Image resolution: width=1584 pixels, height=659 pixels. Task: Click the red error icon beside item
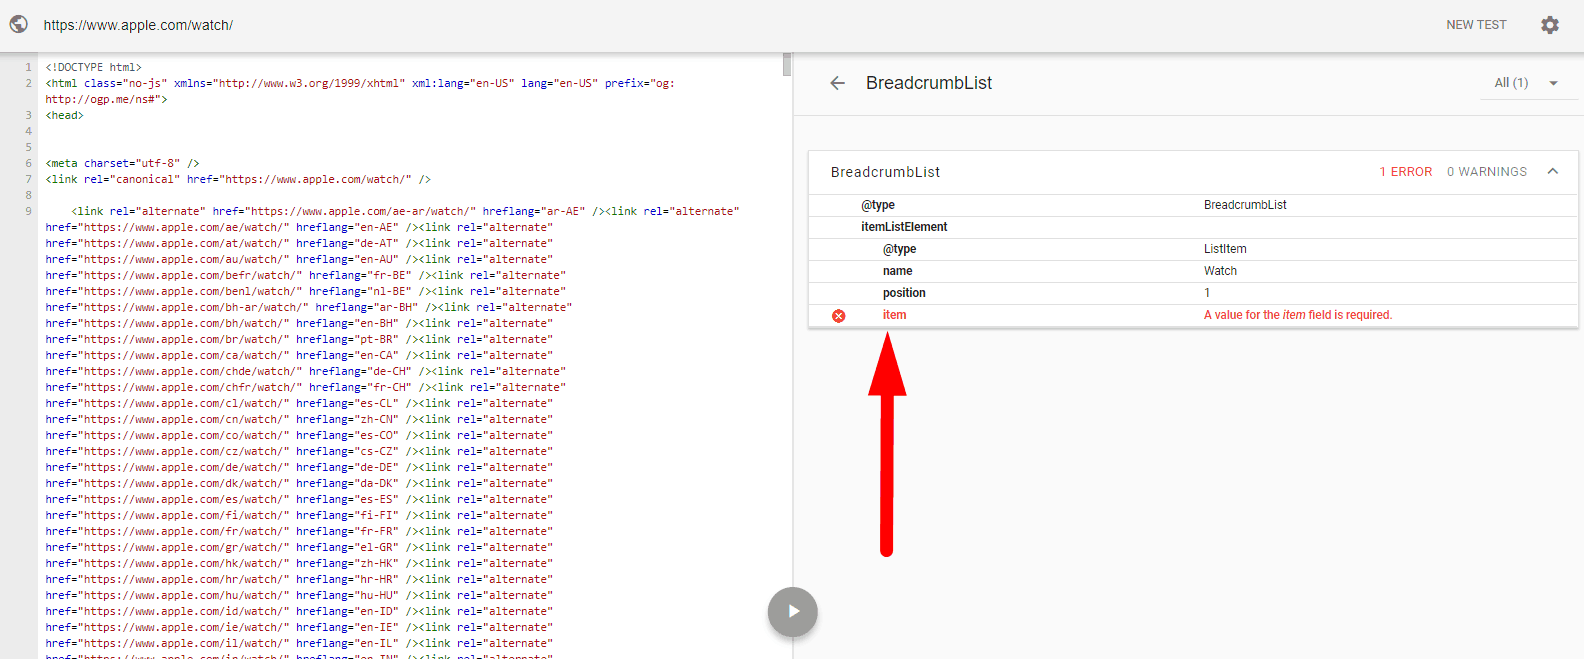[839, 316]
